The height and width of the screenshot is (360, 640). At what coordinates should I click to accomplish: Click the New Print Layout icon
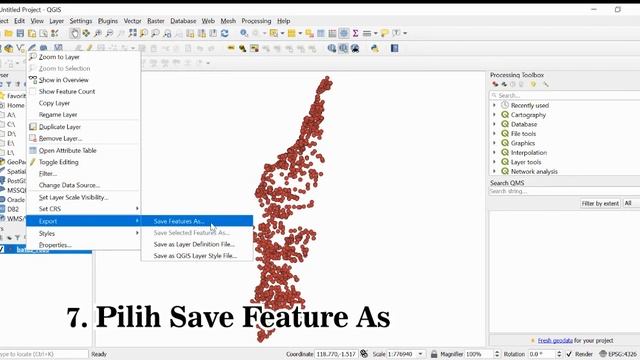[x=32, y=33]
